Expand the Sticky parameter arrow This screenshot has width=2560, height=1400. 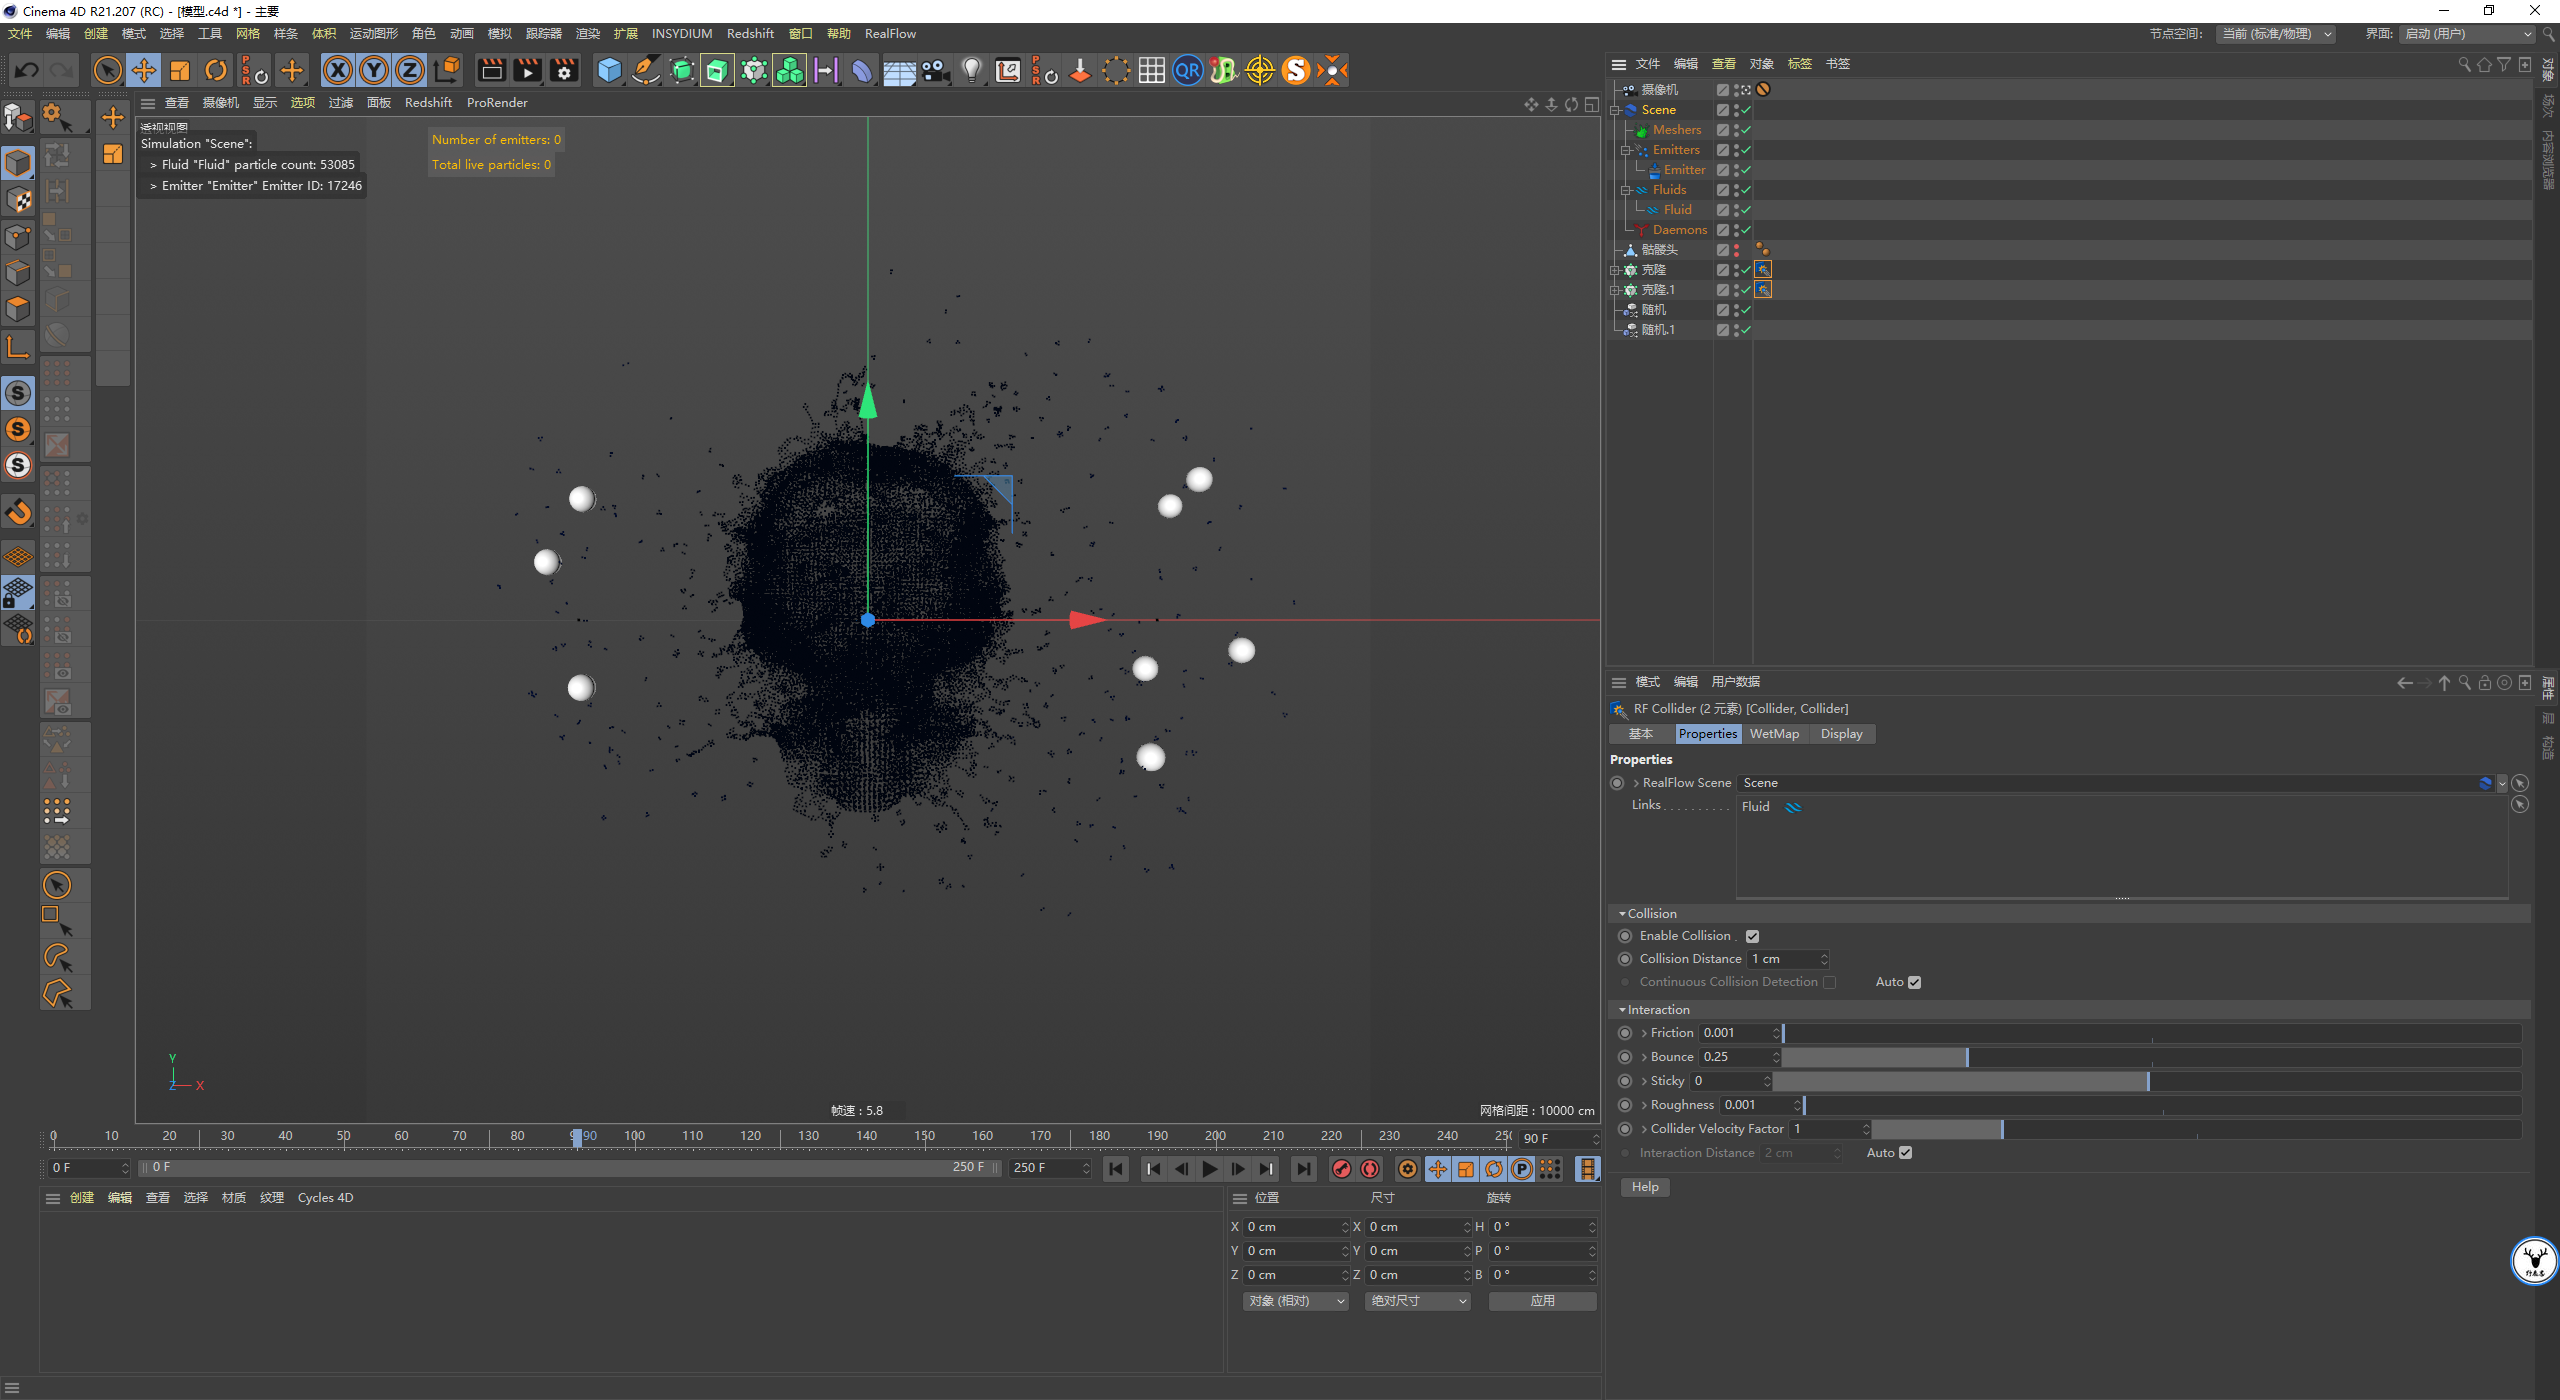(1644, 1081)
